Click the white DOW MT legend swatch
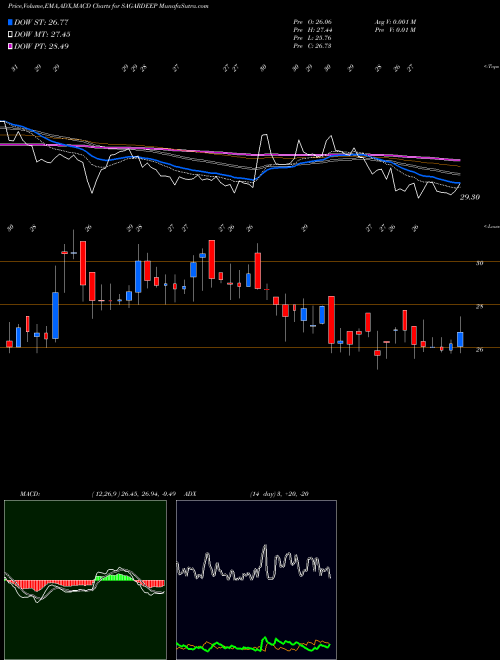 [11, 35]
